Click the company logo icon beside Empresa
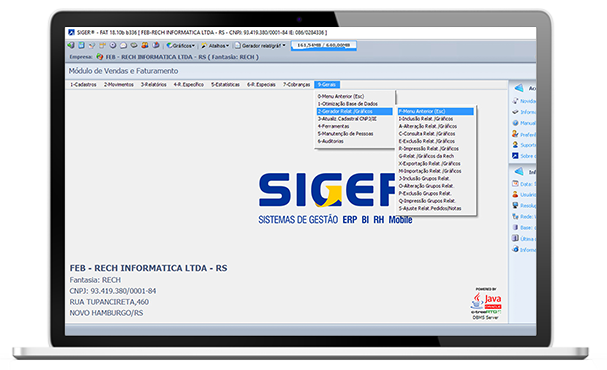Viewport: 607px width, 370px height. click(x=100, y=57)
